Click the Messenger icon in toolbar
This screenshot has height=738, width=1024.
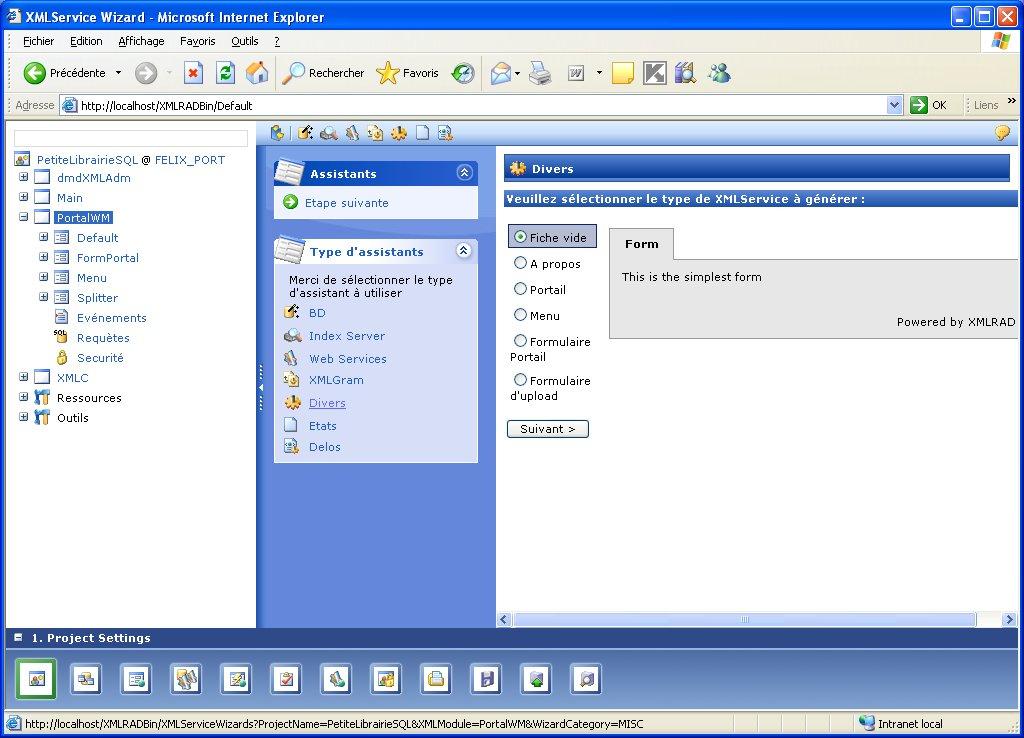pyautogui.click(x=718, y=73)
